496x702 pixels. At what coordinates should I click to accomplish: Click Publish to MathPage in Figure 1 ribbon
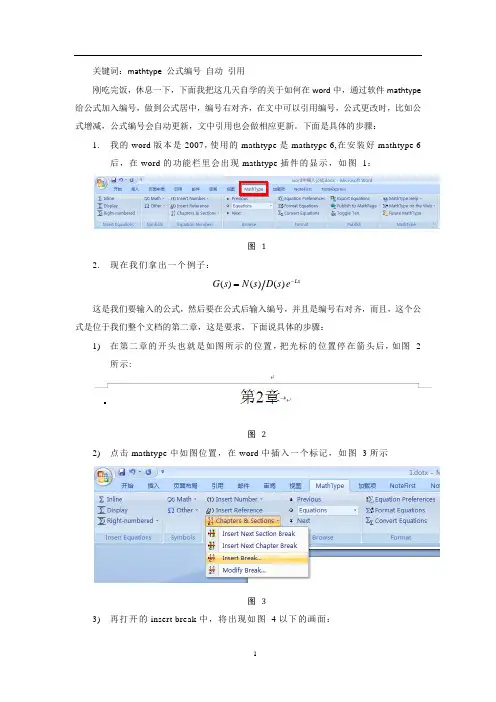coord(354,206)
